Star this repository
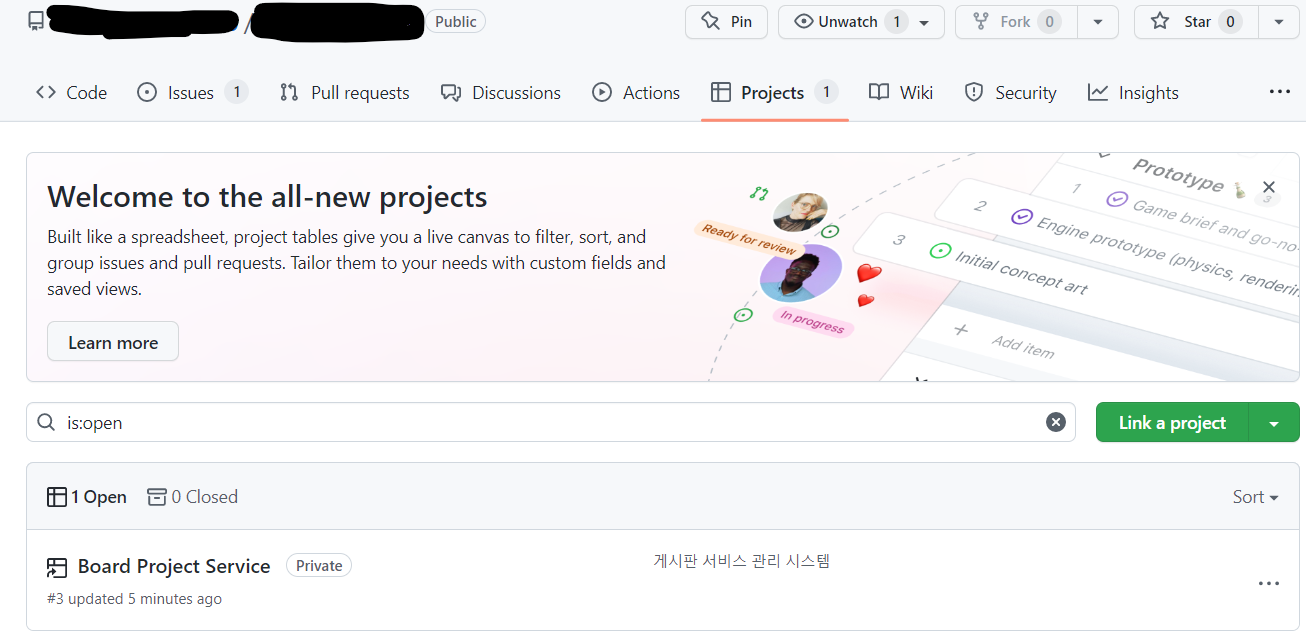 pyautogui.click(x=1196, y=21)
